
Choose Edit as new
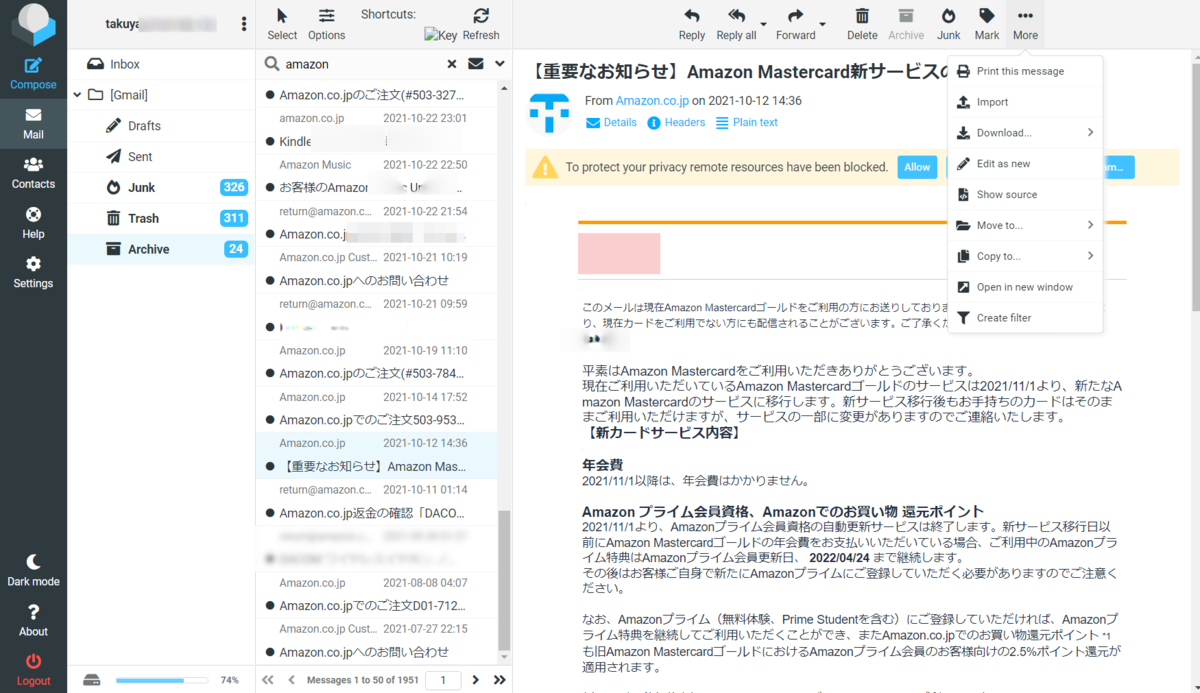[x=1025, y=164]
